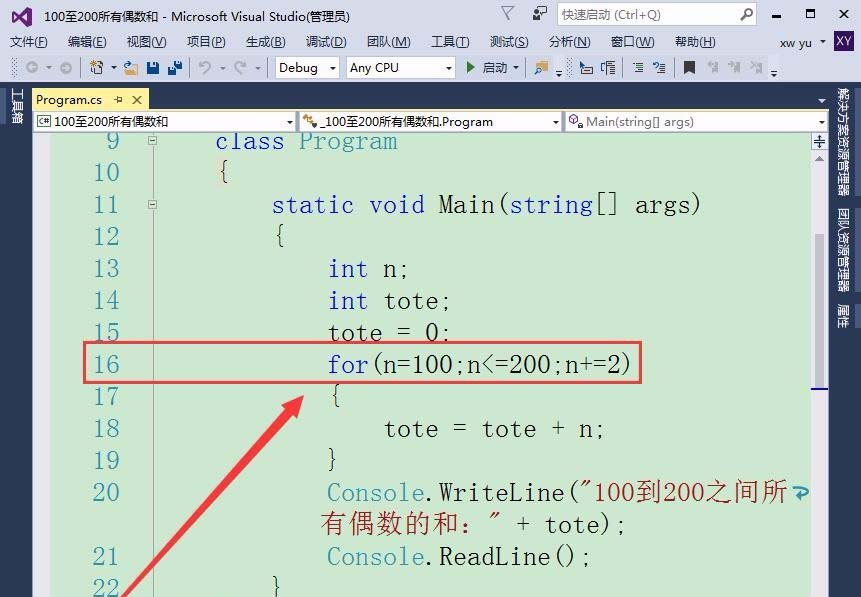Open the 调试(D) menu
This screenshot has width=861, height=597.
click(325, 42)
